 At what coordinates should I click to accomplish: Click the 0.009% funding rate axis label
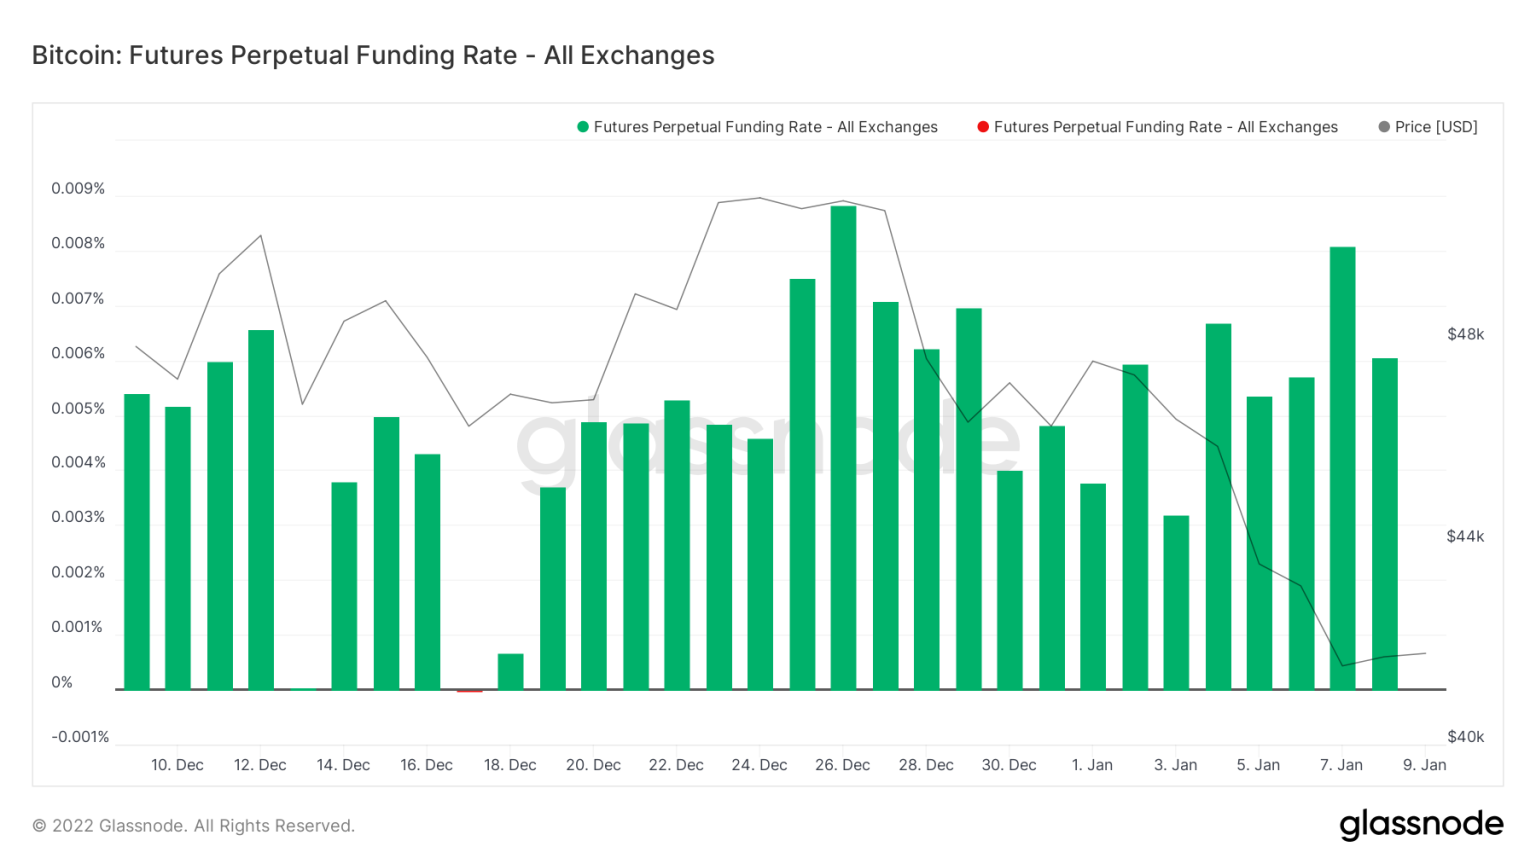point(78,189)
